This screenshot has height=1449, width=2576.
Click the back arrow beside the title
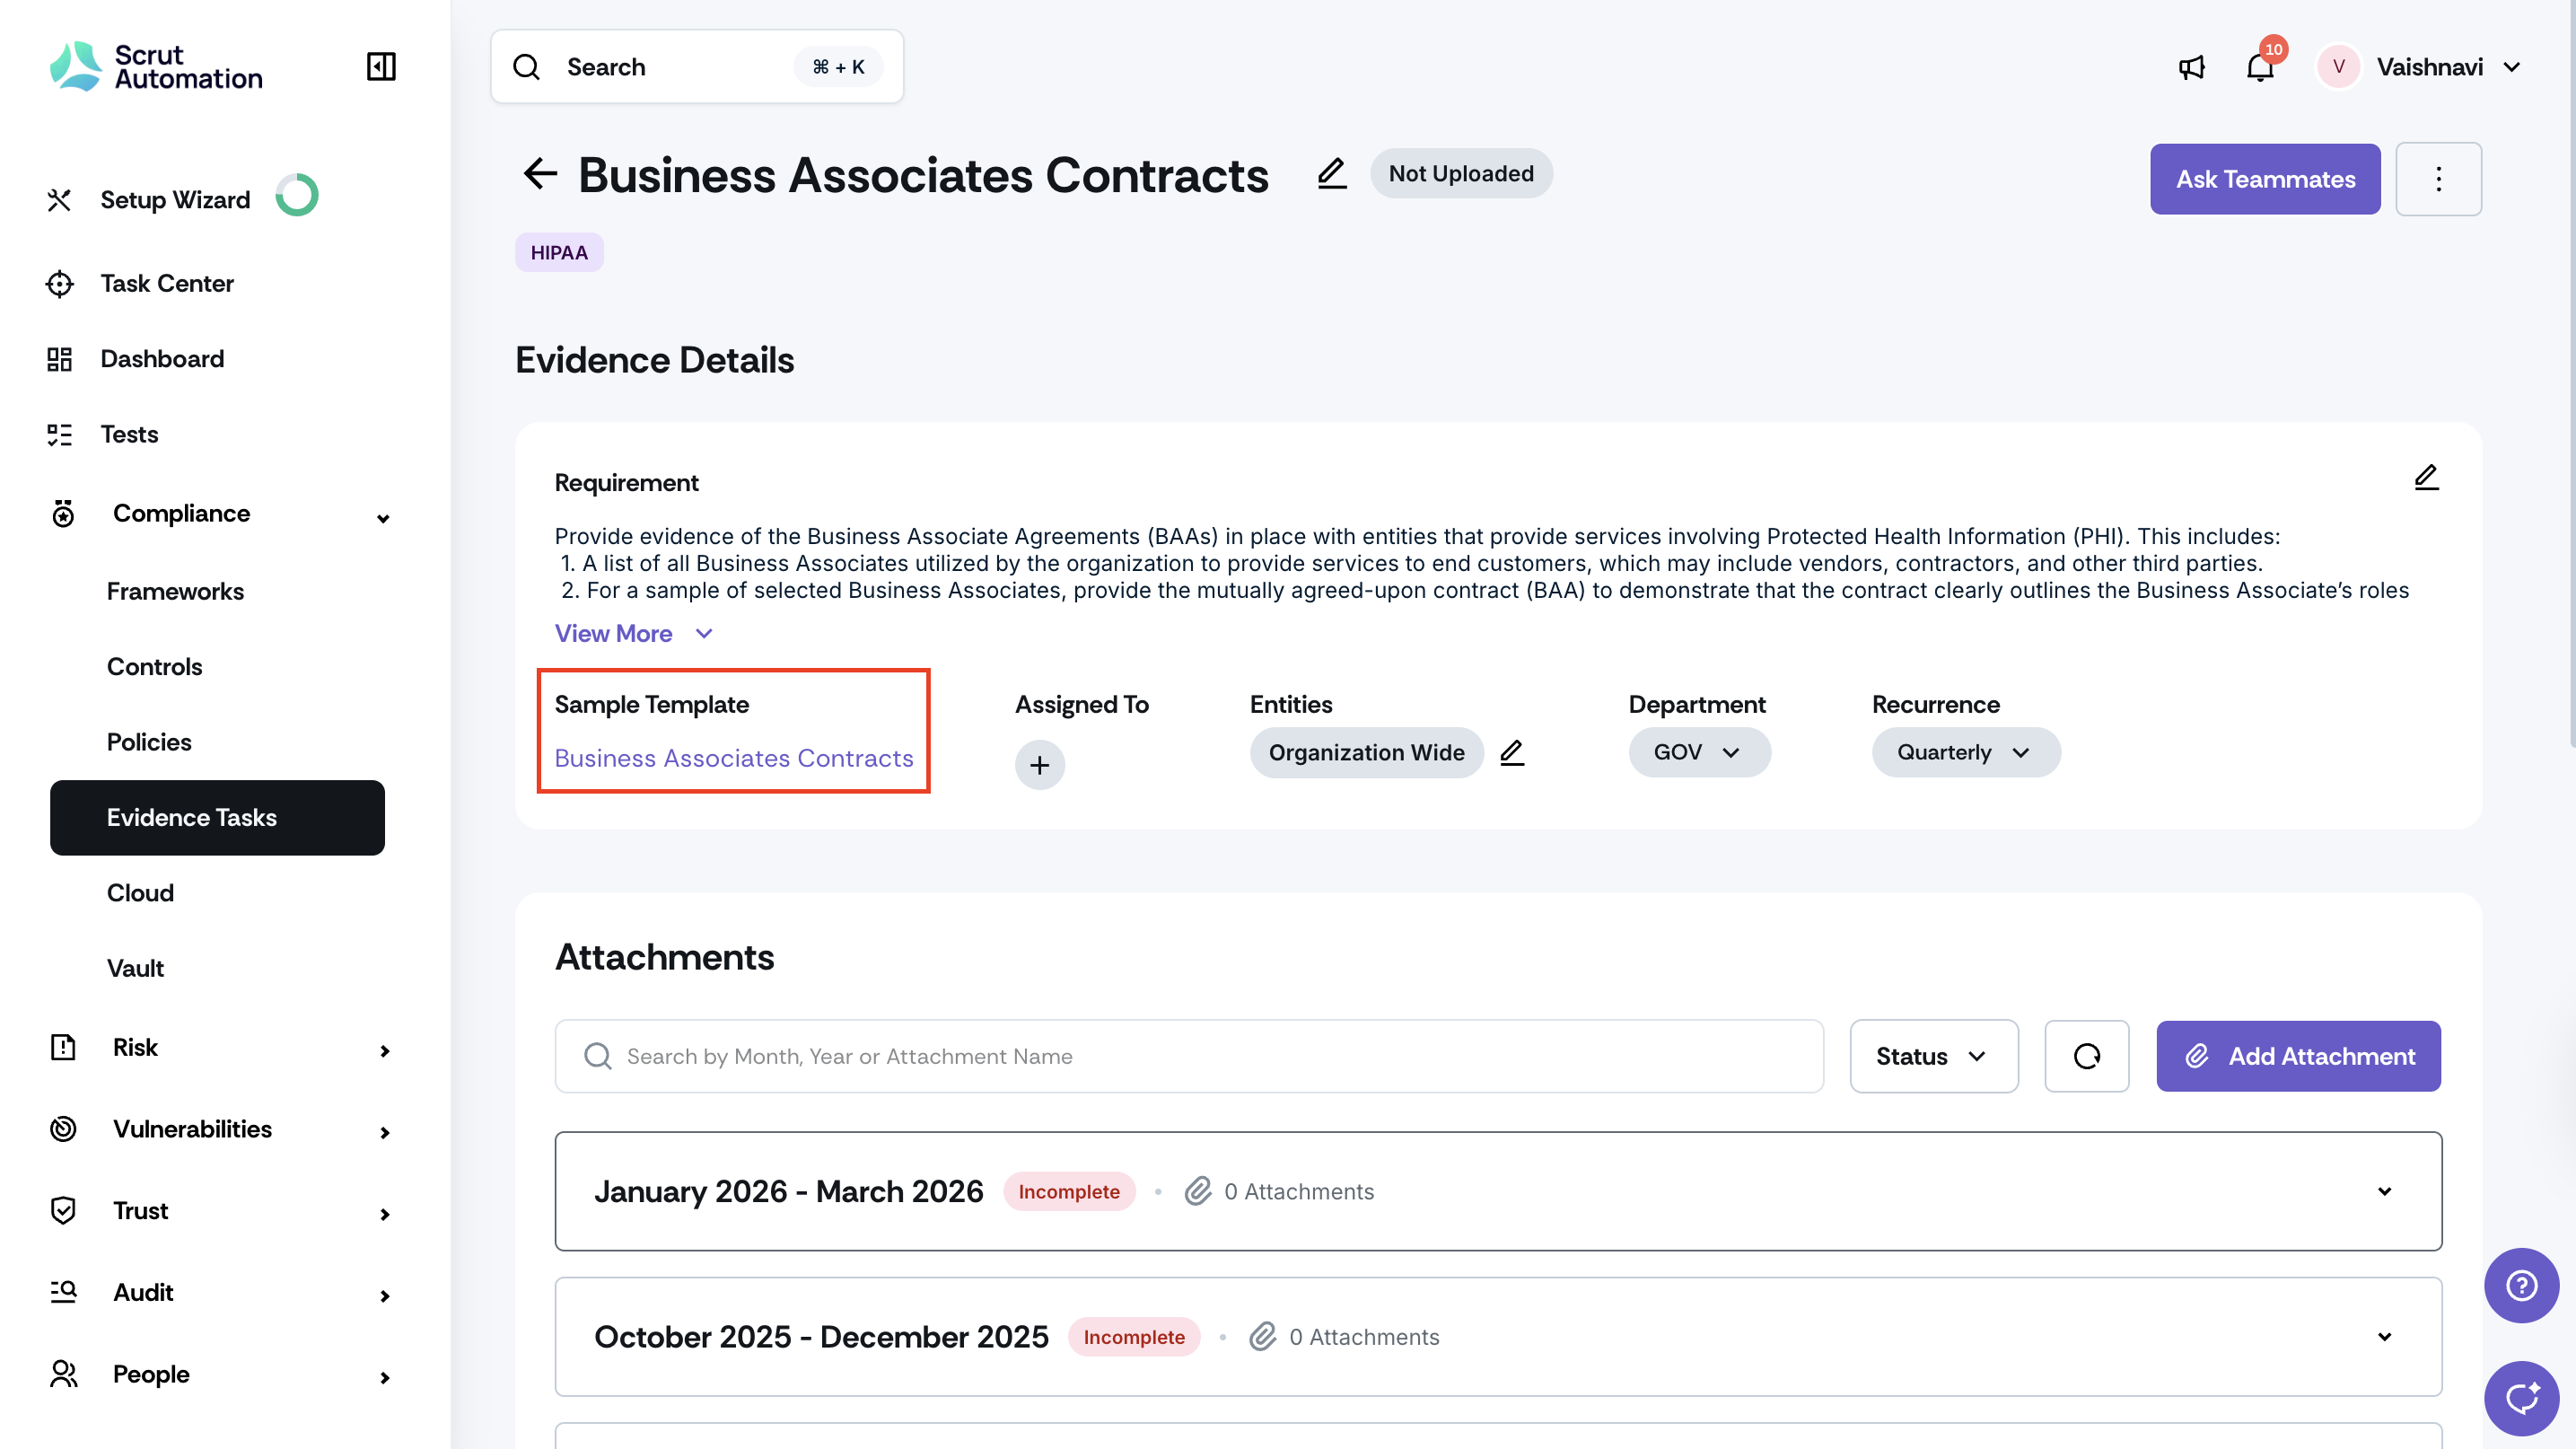coord(540,174)
